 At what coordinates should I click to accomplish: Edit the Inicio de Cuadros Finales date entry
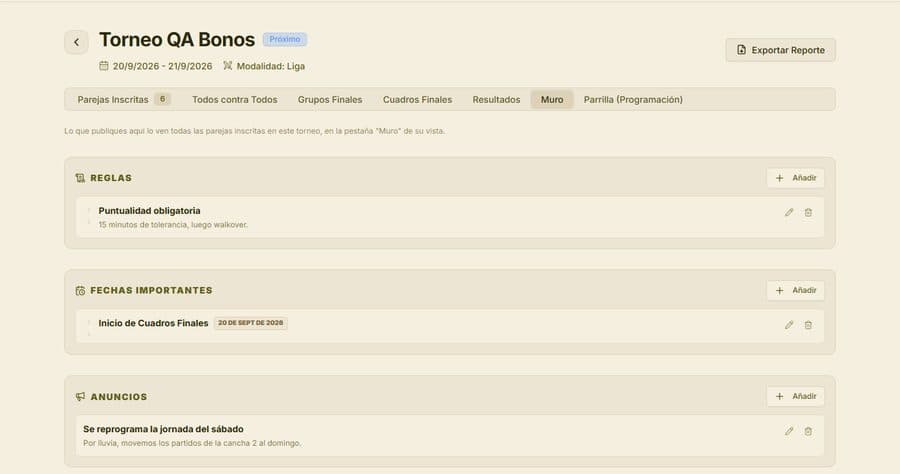point(789,325)
